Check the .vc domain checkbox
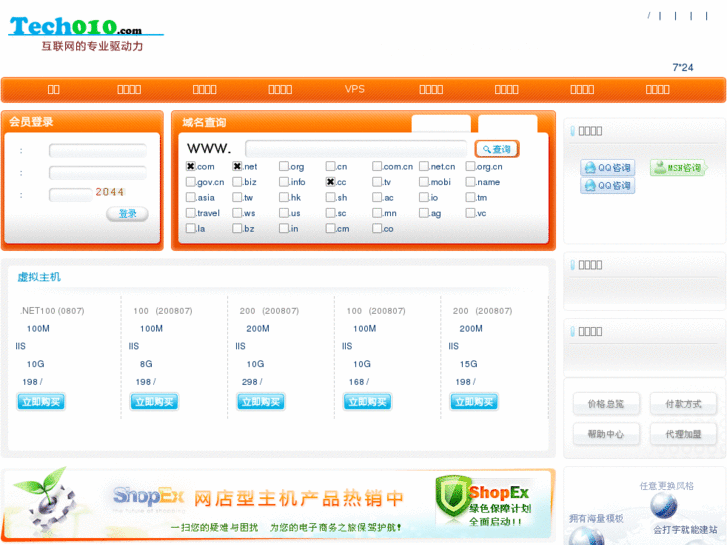Screen dimensions: 727x545 click(470, 213)
